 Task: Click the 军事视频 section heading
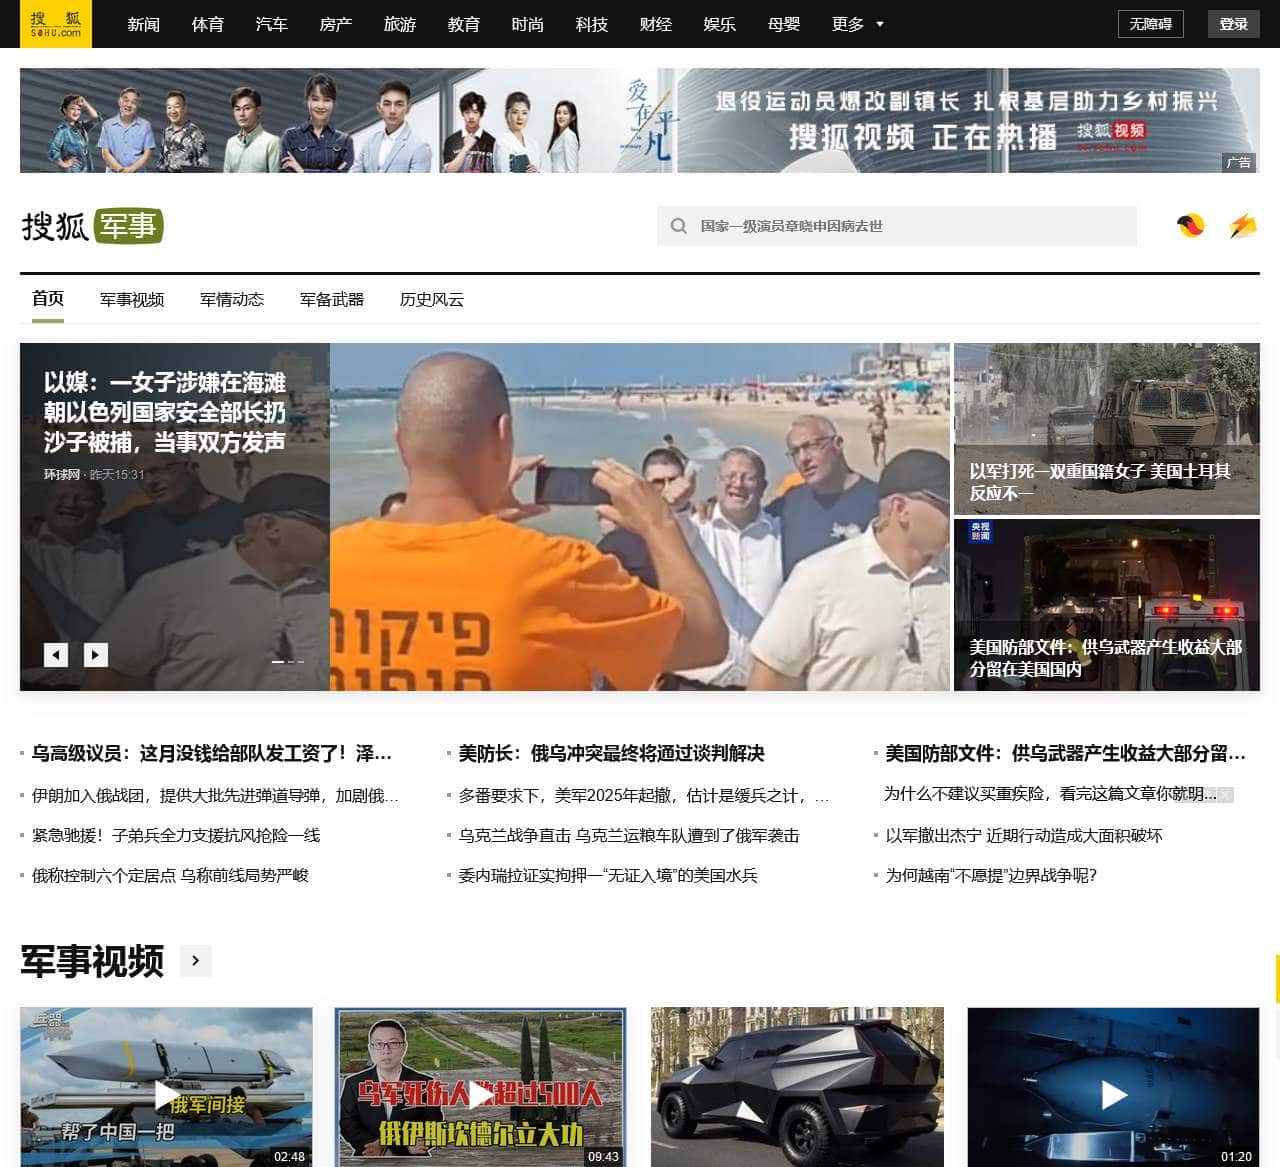pos(92,961)
